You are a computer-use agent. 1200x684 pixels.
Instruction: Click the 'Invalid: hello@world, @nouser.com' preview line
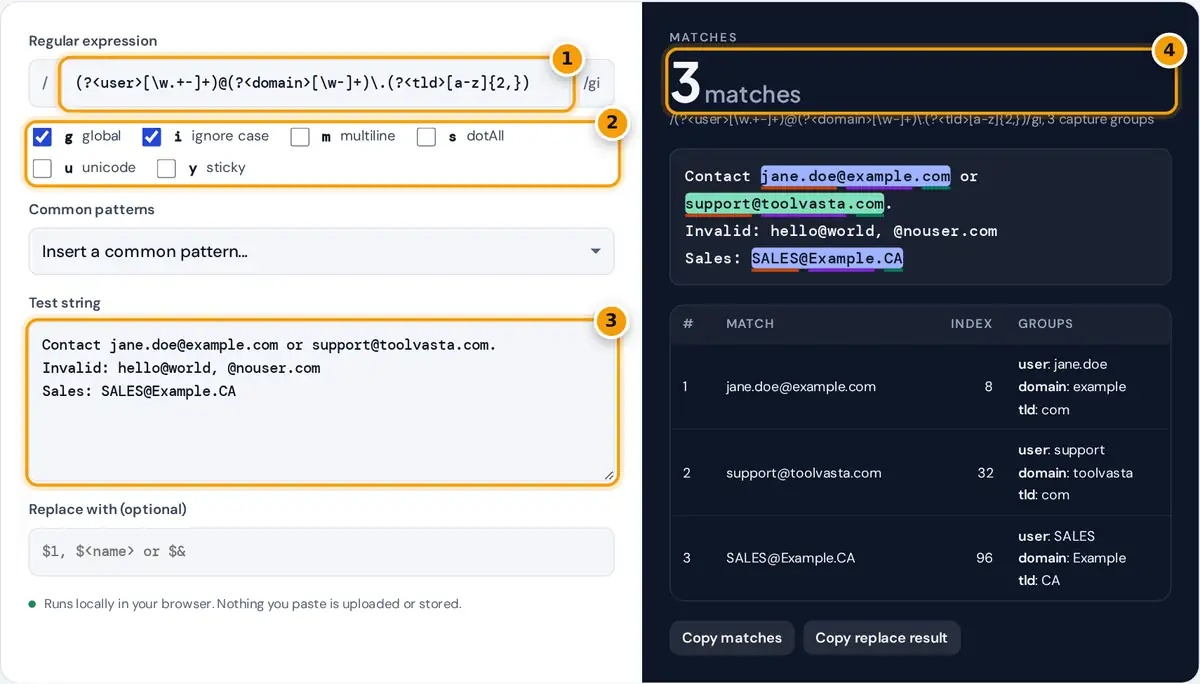(x=841, y=231)
